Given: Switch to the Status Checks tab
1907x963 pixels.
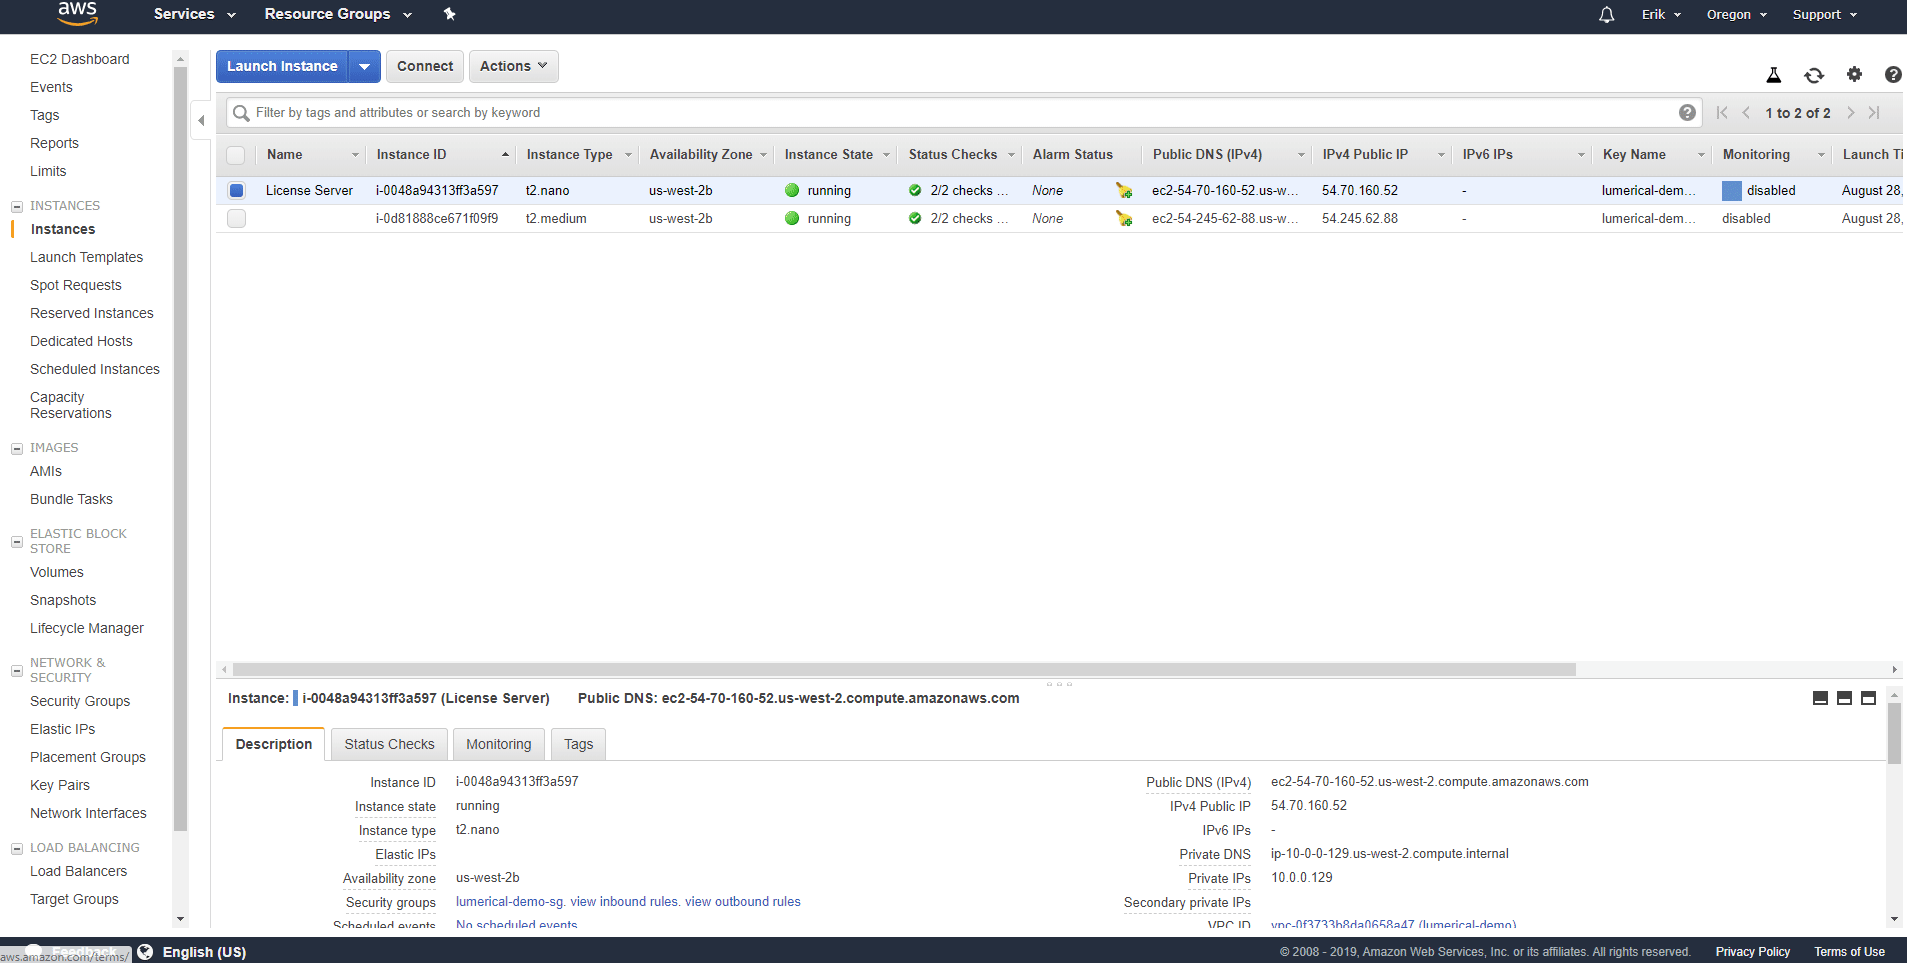Looking at the screenshot, I should tap(389, 744).
